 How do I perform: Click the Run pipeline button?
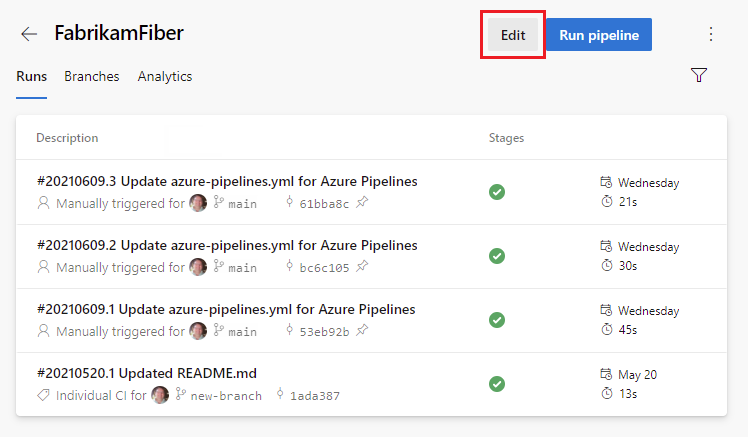(599, 35)
